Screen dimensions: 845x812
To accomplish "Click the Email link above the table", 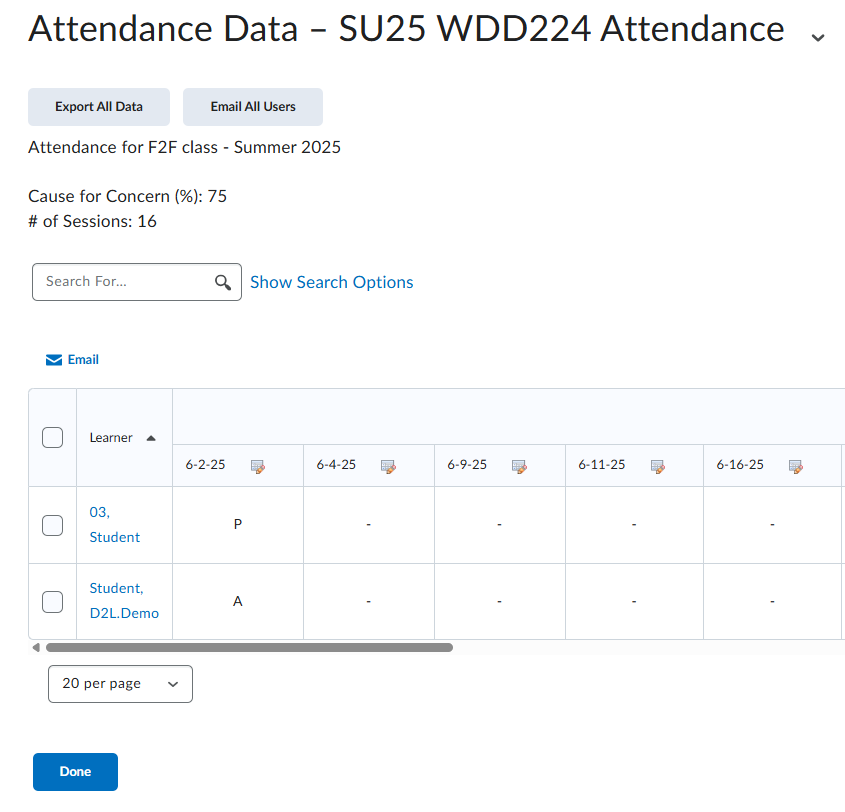I will [83, 360].
